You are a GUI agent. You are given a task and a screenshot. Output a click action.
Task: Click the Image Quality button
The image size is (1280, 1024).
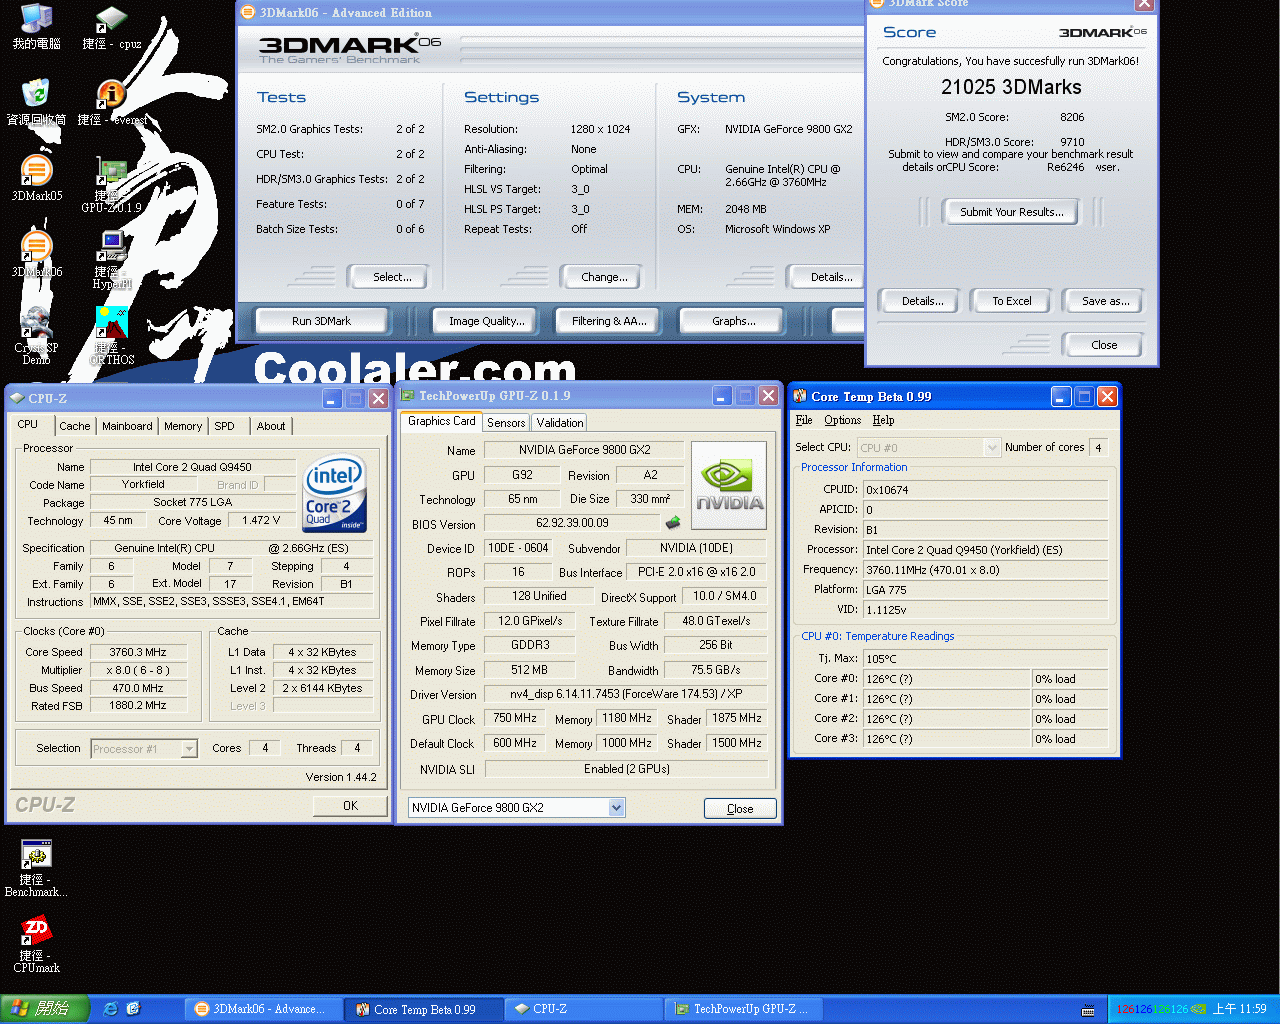coord(487,321)
